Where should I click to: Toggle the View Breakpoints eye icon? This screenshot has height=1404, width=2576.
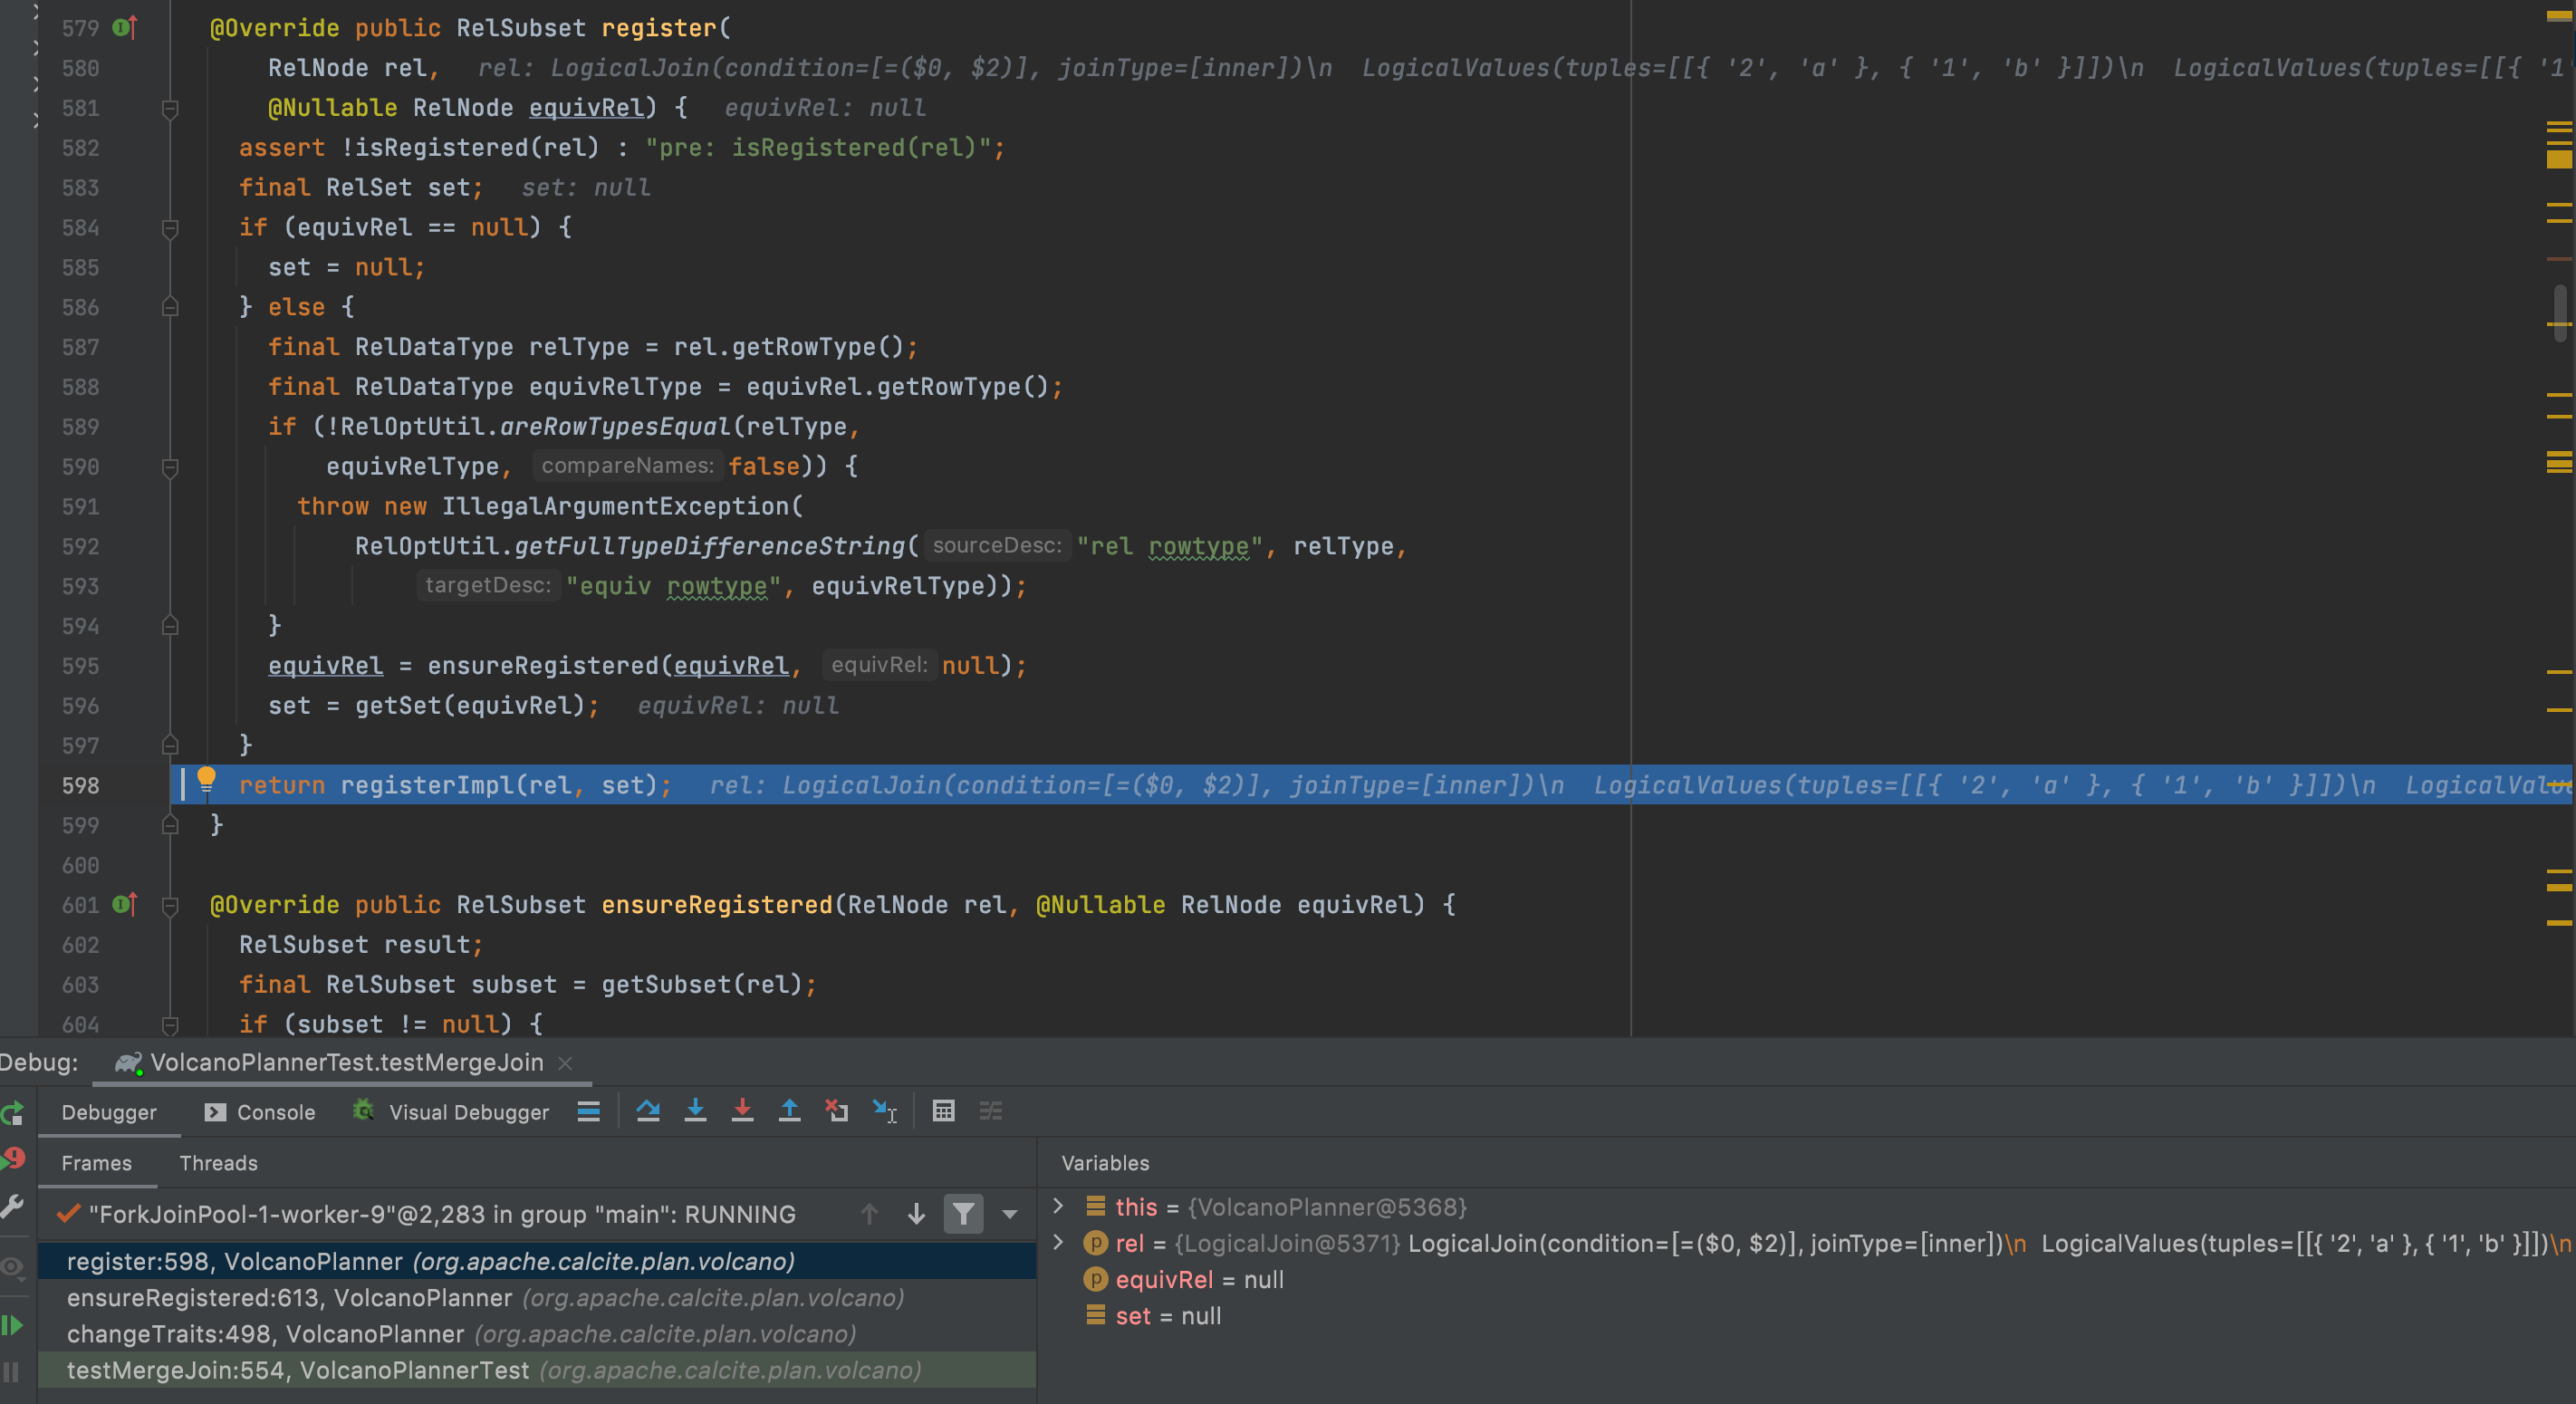click(x=12, y=1267)
